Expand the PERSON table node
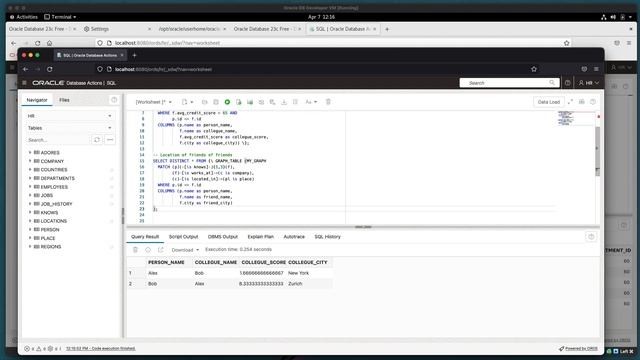Viewport: 640px width, 360px height. point(30,229)
